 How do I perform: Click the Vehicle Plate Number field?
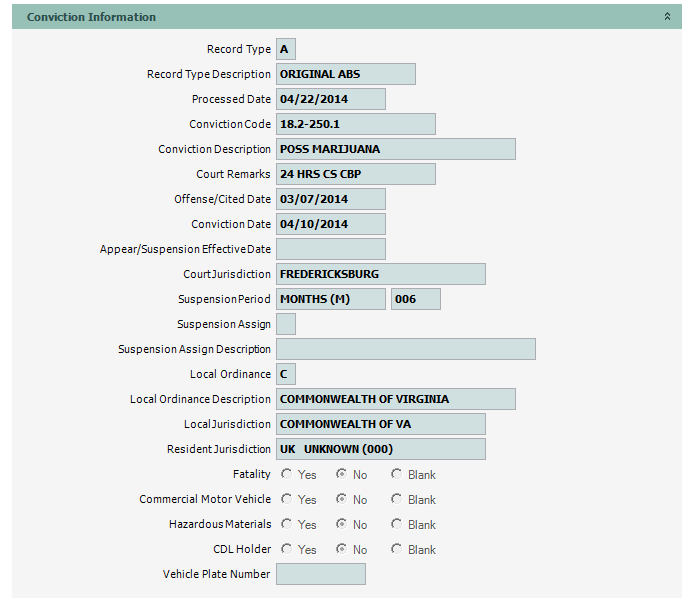click(x=320, y=574)
